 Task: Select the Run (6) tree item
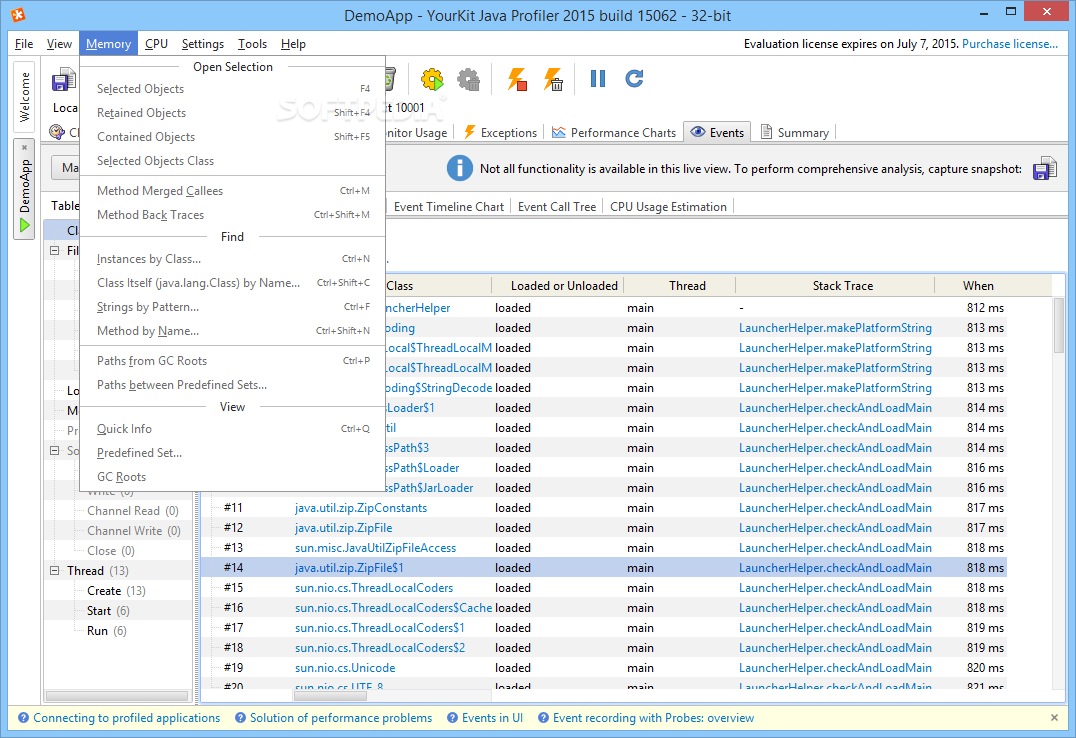pos(106,630)
